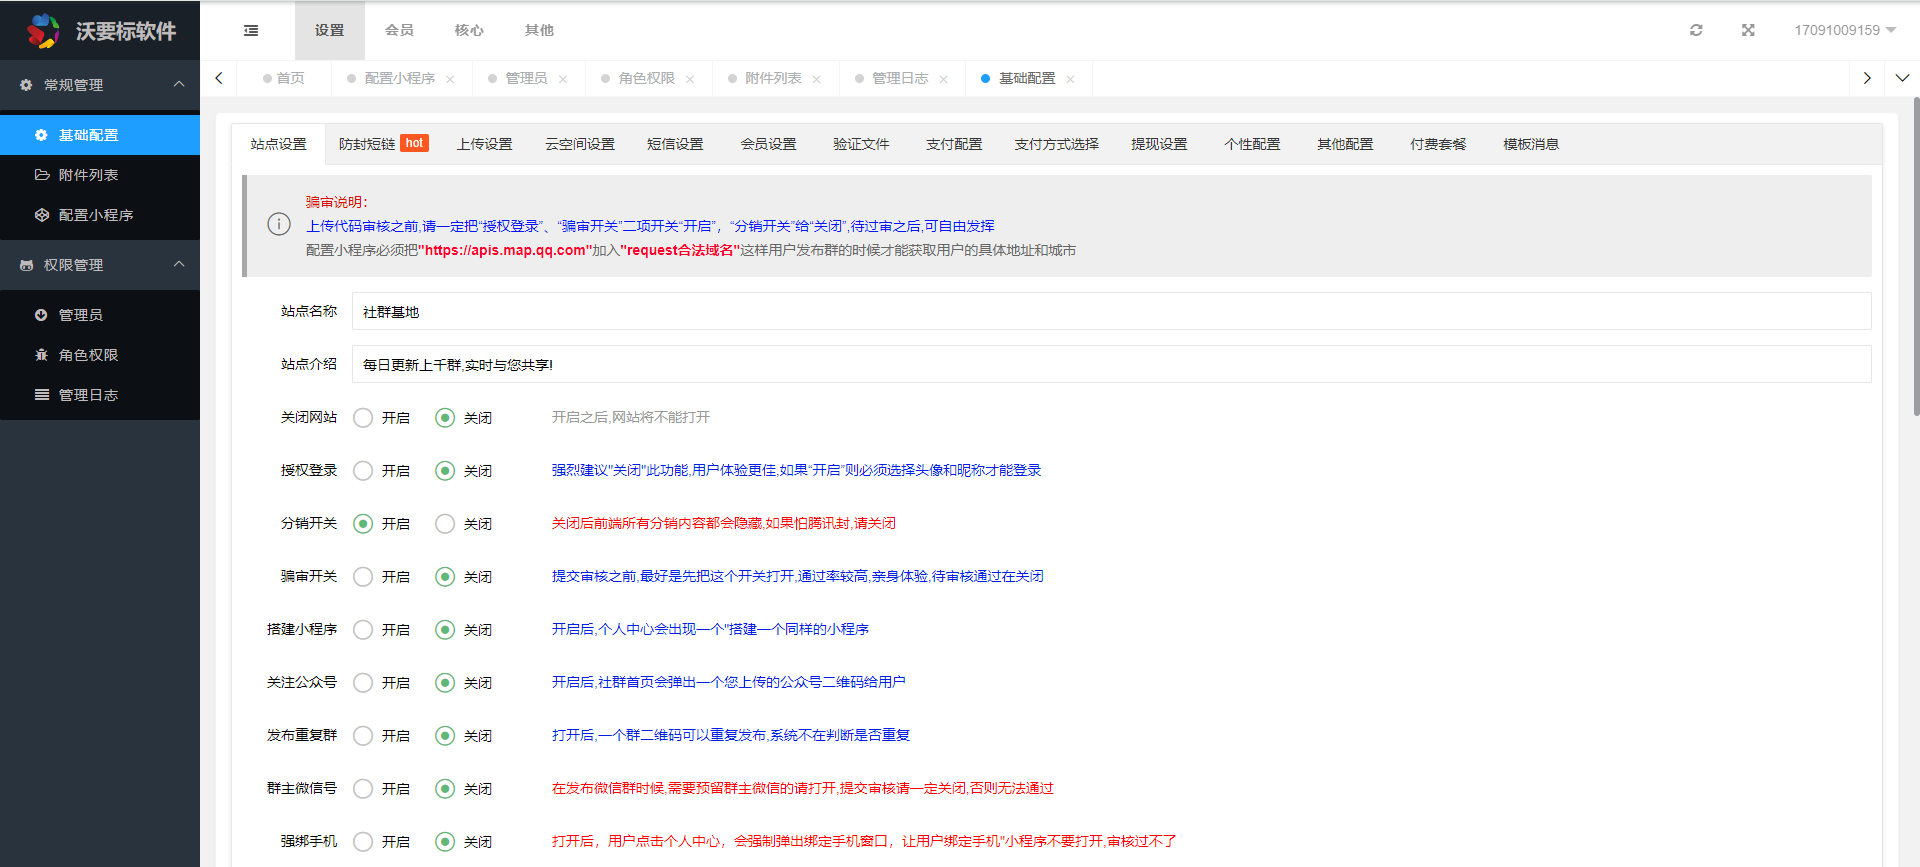Open 基础配置 in the sidebar

point(100,135)
